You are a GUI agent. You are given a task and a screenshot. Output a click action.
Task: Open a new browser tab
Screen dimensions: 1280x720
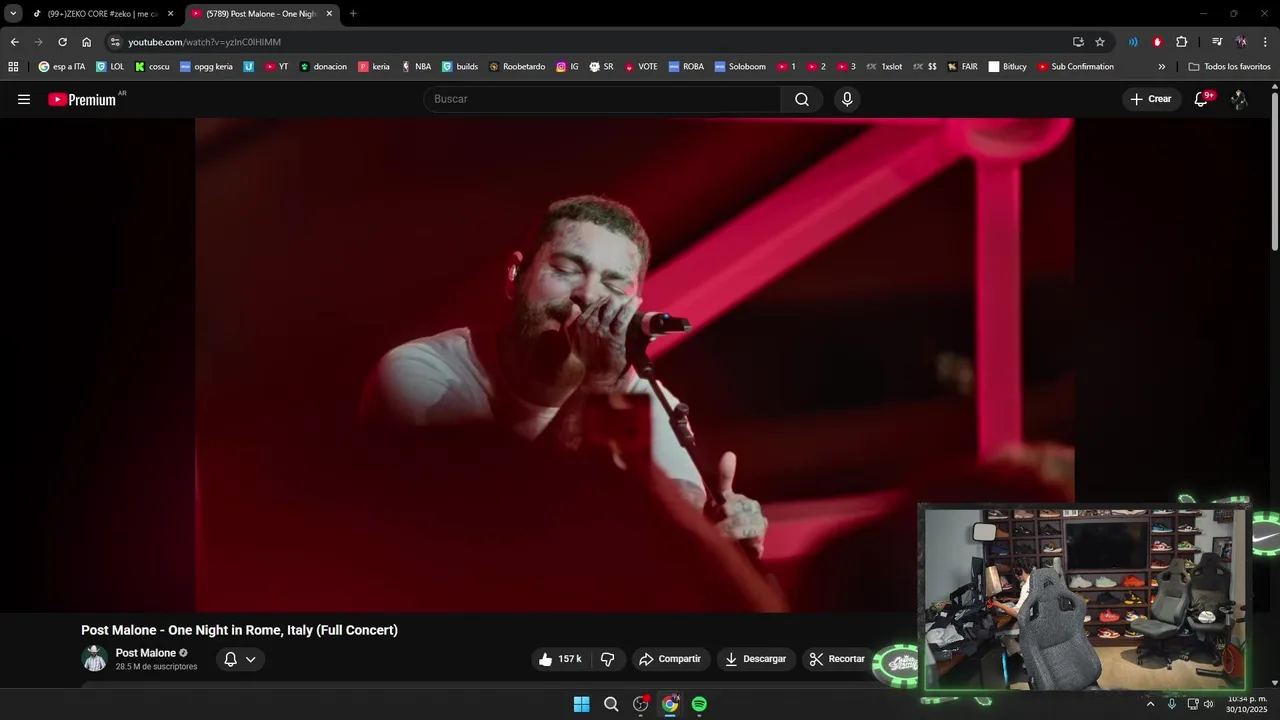[353, 14]
